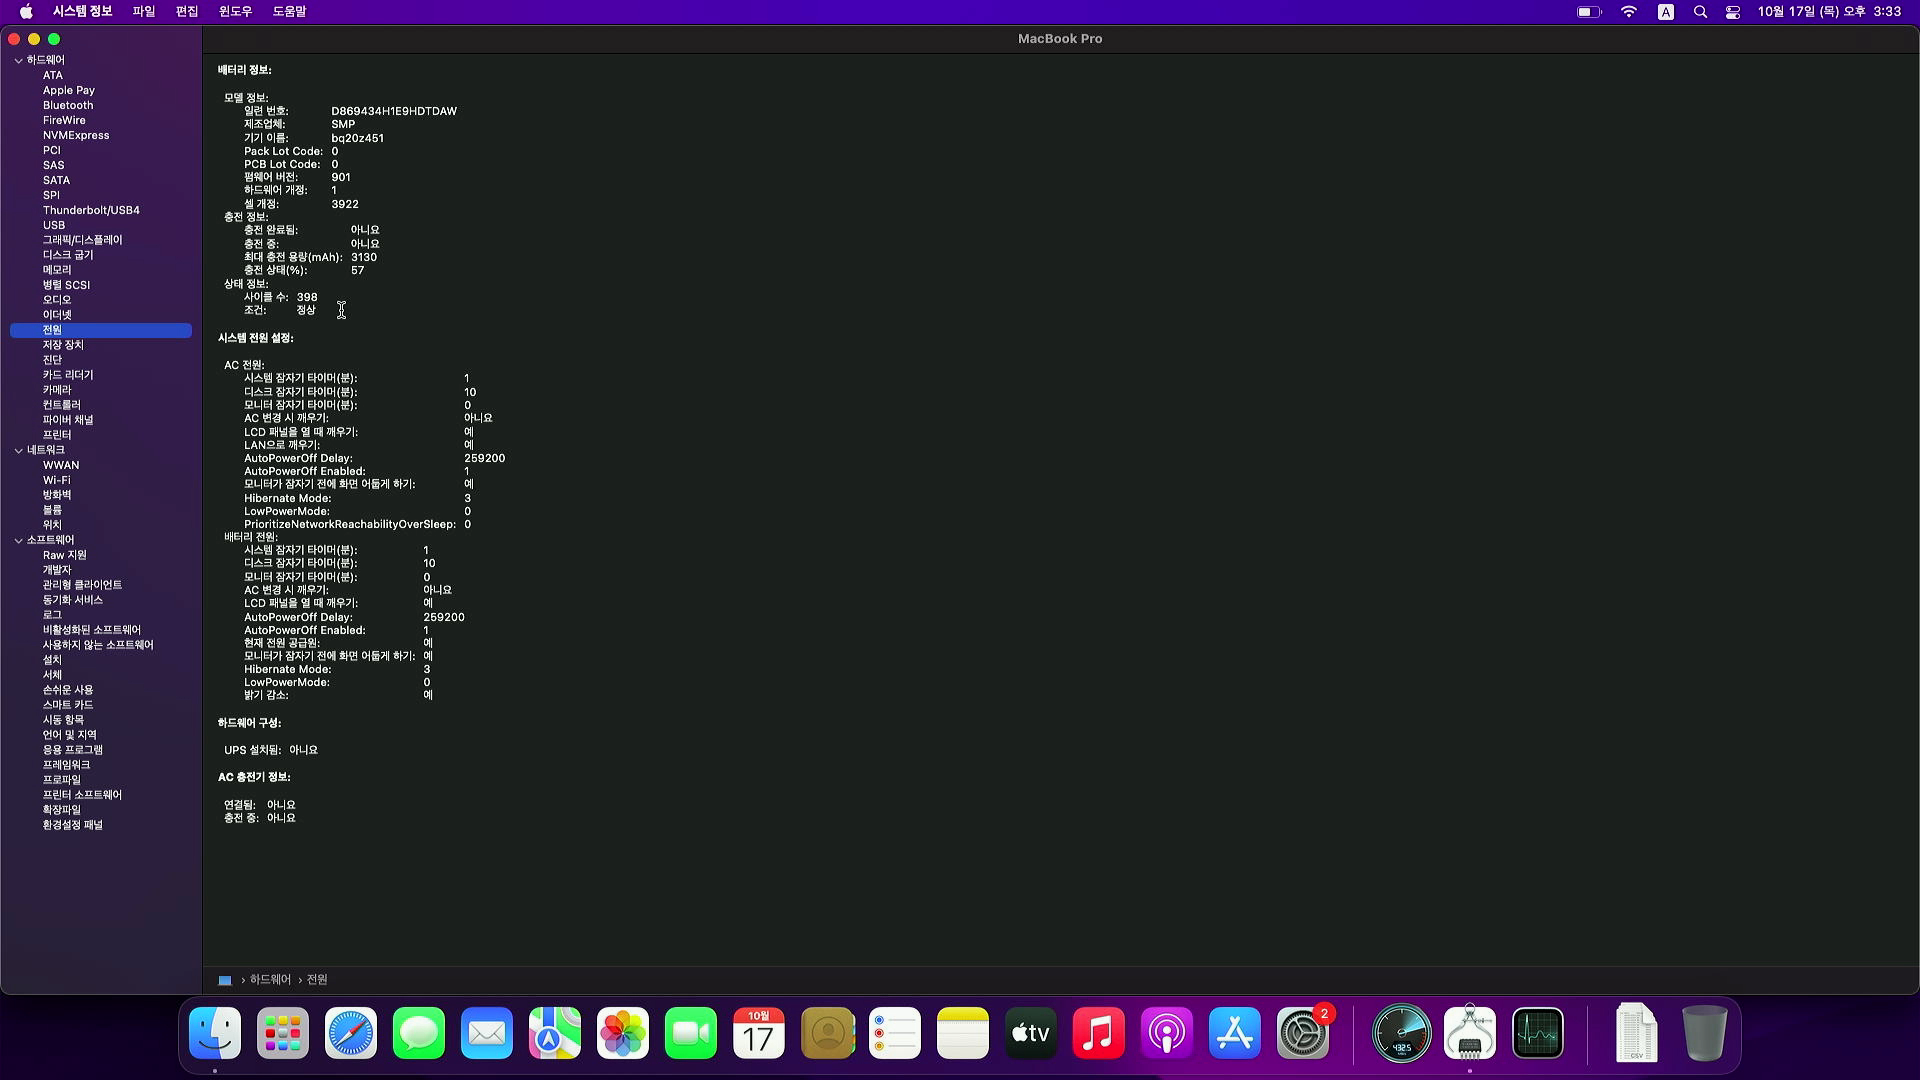The height and width of the screenshot is (1080, 1920).
Task: Select 프린터 소프트웨어 in the sidebar
Action: click(82, 795)
